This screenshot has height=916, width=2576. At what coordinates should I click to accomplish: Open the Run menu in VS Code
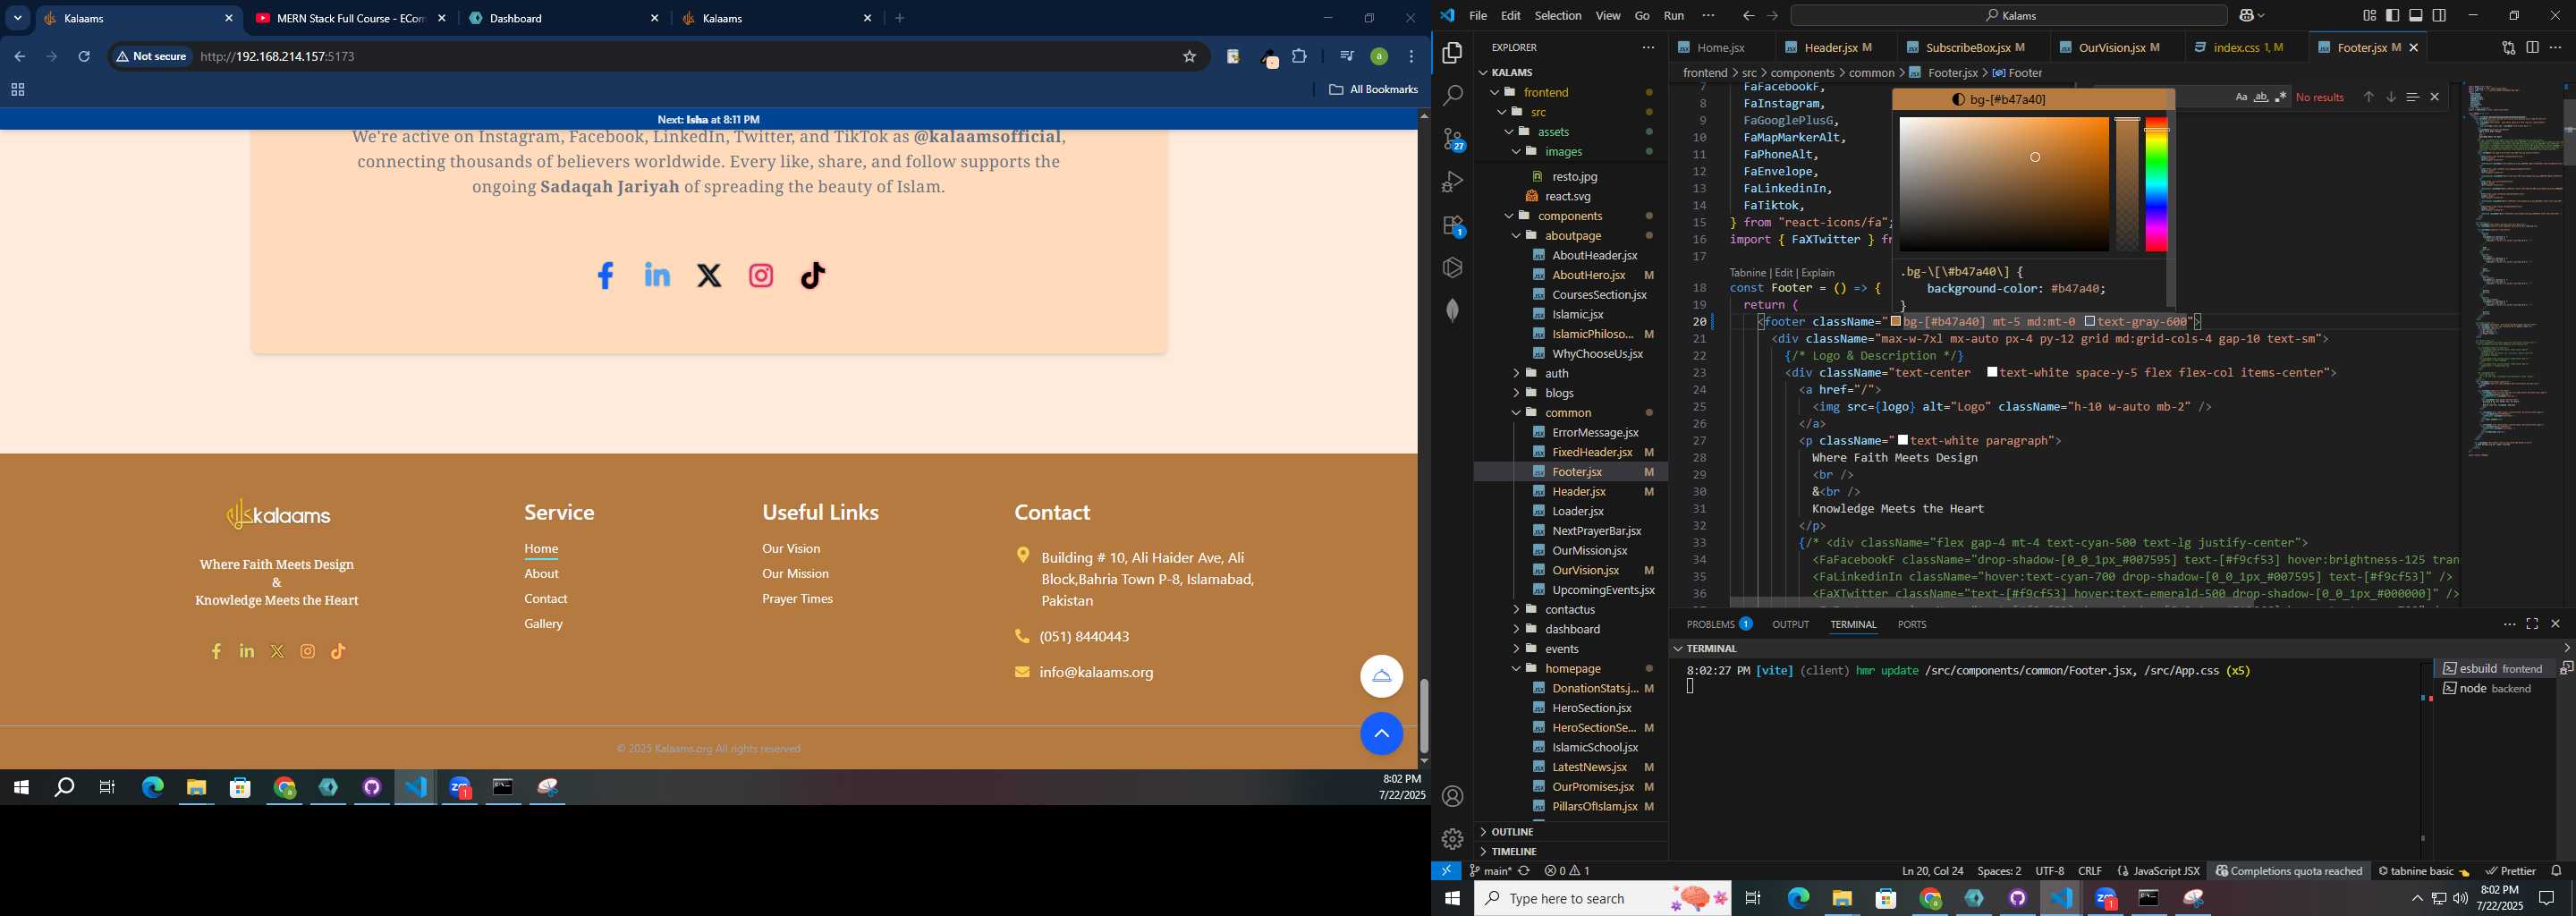coord(1673,16)
